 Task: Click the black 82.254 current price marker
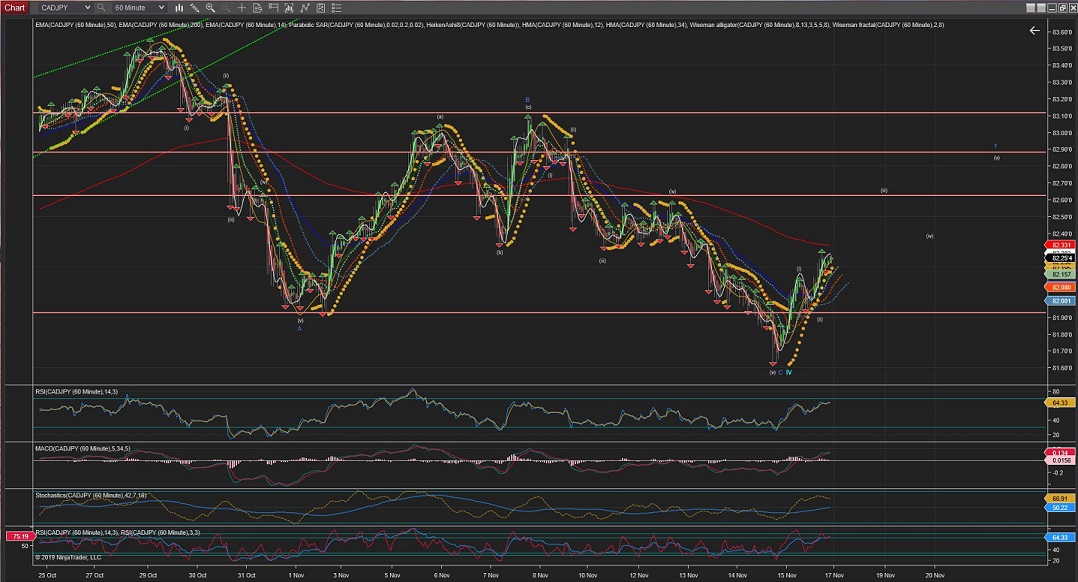point(1060,257)
